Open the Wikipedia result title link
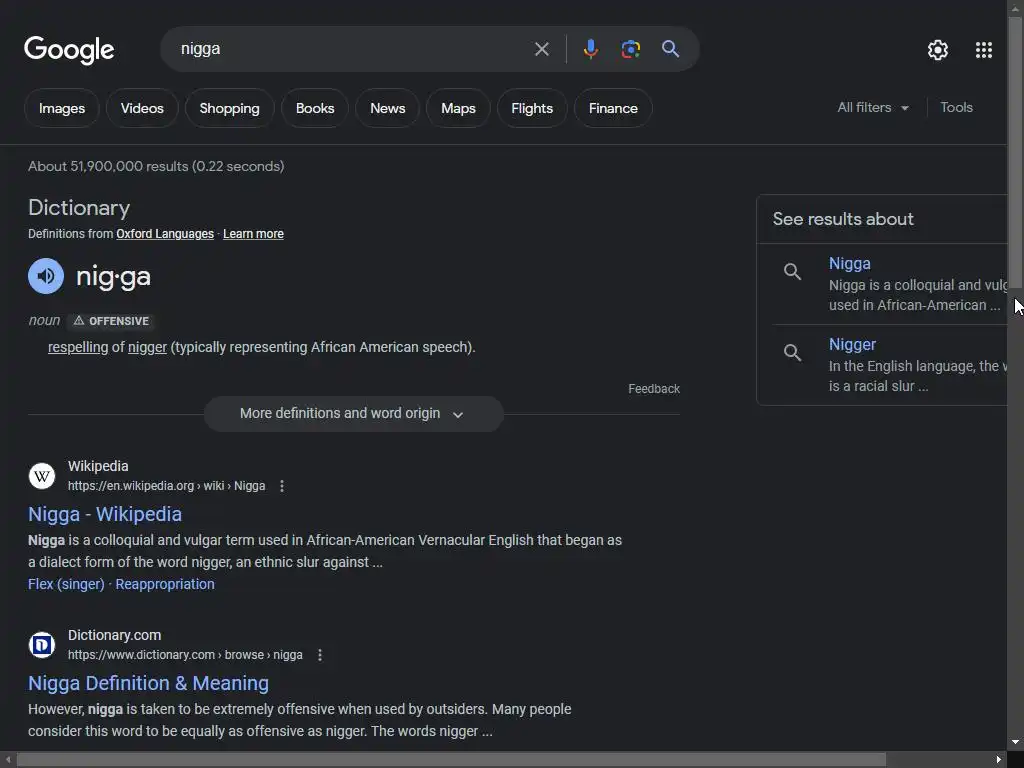The width and height of the screenshot is (1024, 768). (104, 515)
